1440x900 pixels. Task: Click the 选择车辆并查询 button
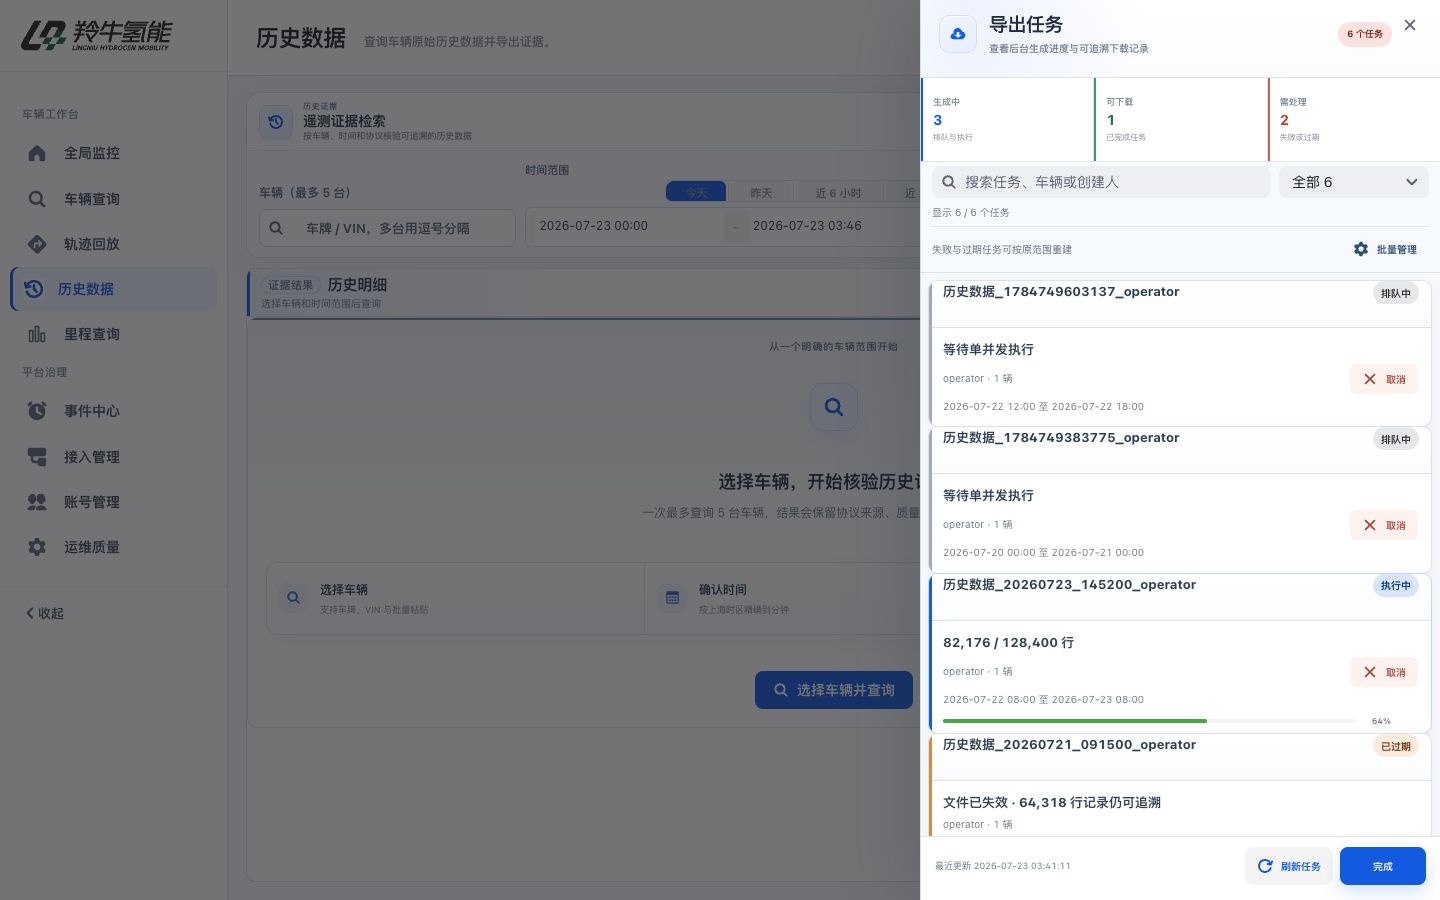[834, 690]
